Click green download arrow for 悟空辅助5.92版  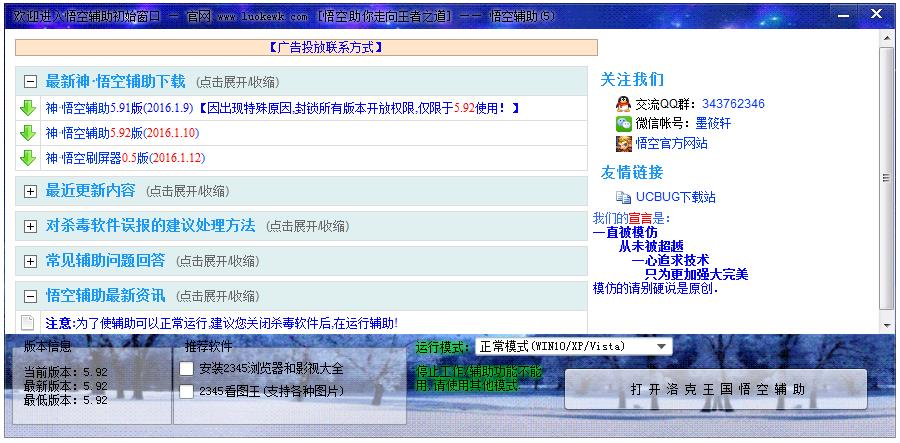click(x=28, y=133)
